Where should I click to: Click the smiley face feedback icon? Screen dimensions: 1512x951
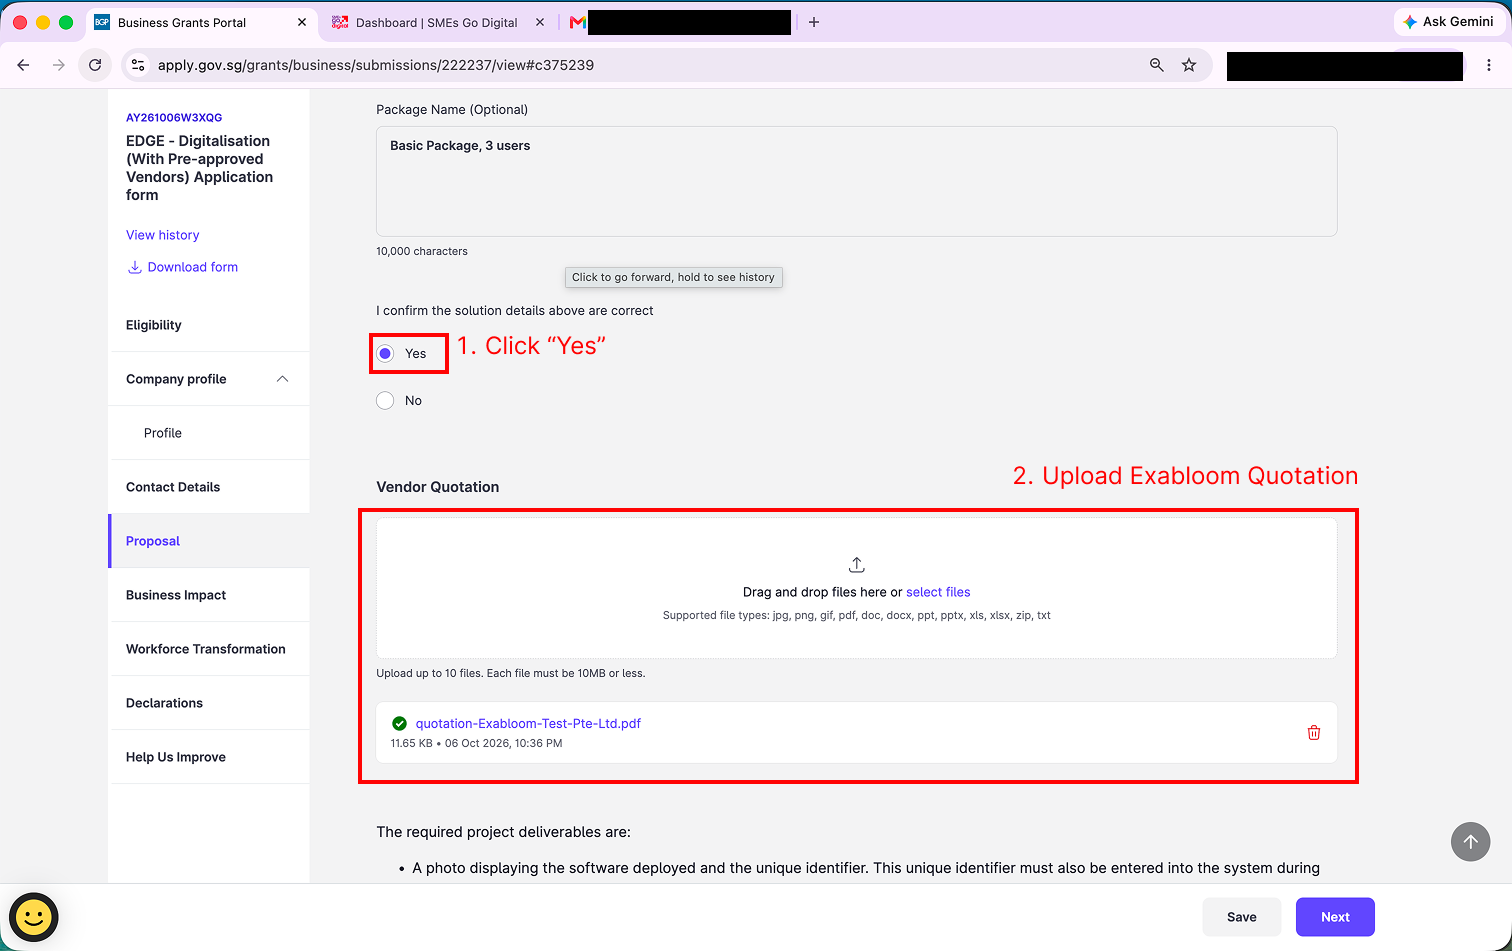click(34, 917)
